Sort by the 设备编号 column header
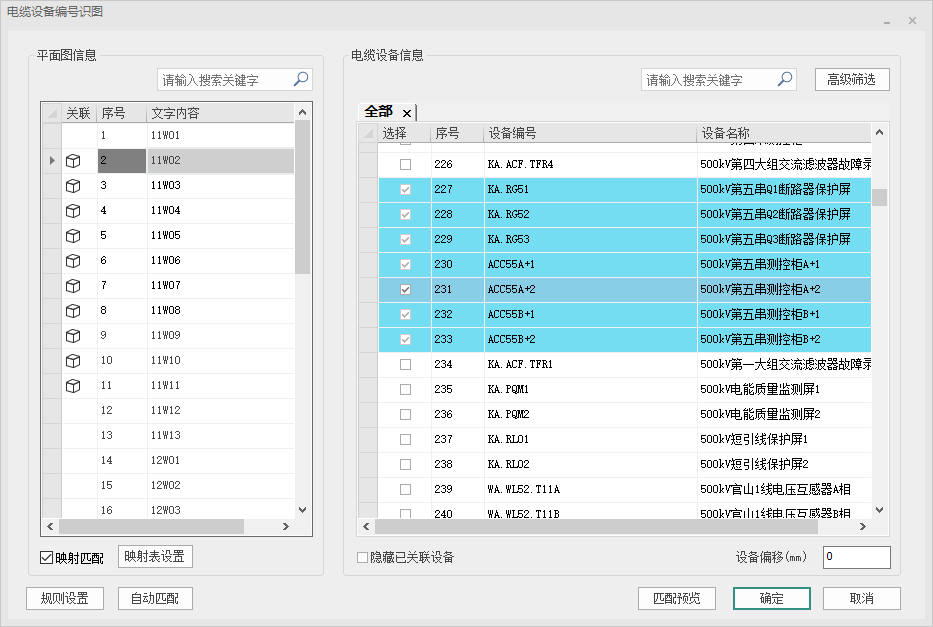933x627 pixels. [x=589, y=133]
